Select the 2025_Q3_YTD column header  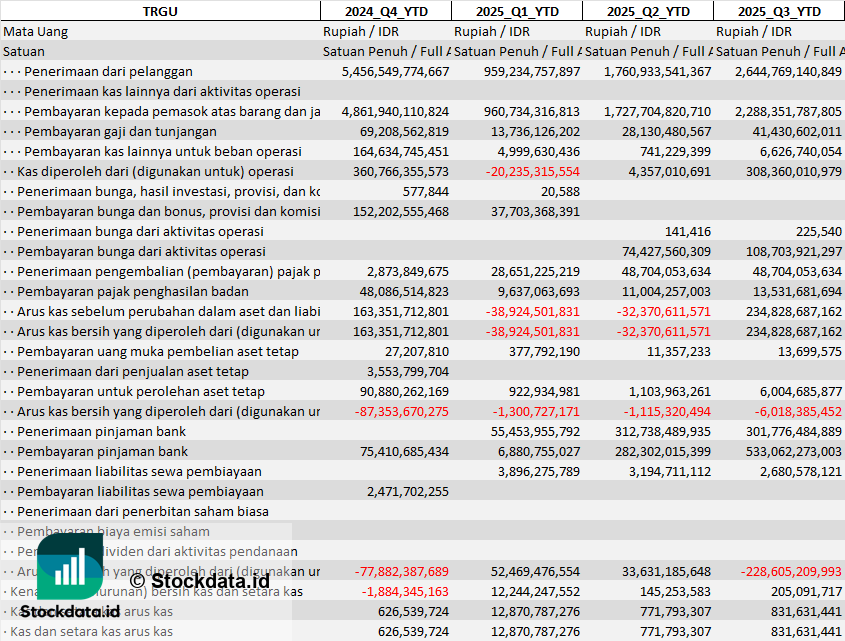click(x=779, y=11)
